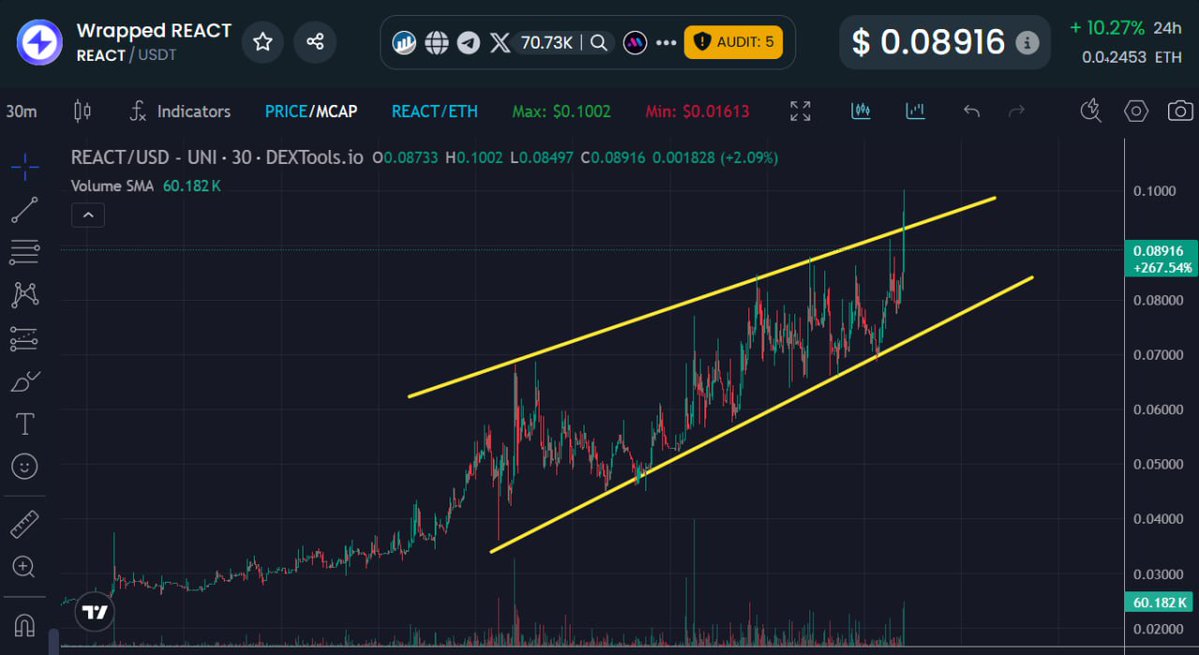Select the Fibonacci retracement tool
Viewport: 1199px width, 655px height.
[24, 252]
